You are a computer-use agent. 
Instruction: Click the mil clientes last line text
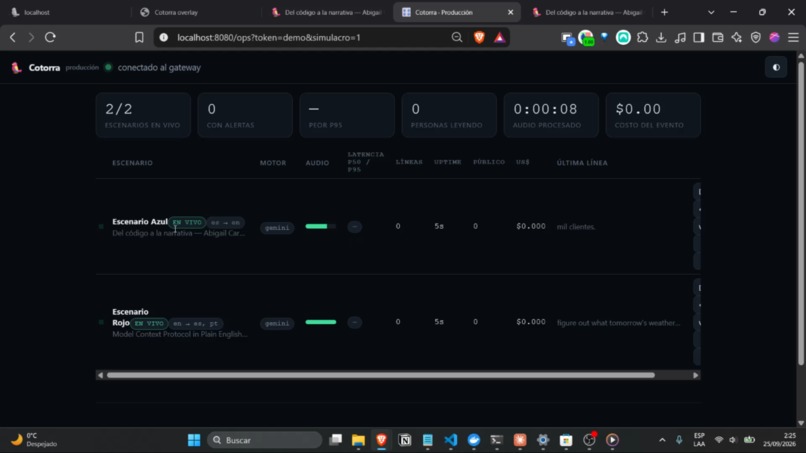576,227
